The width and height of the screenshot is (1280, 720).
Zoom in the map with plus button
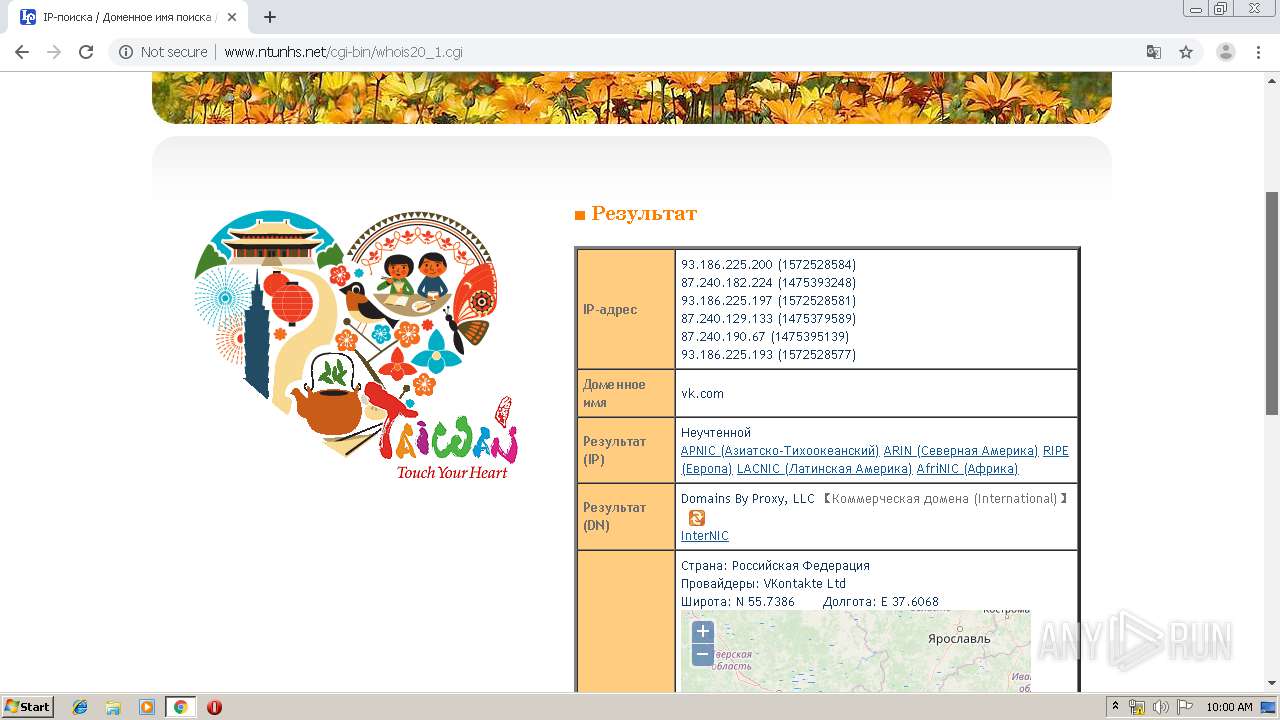tap(703, 631)
